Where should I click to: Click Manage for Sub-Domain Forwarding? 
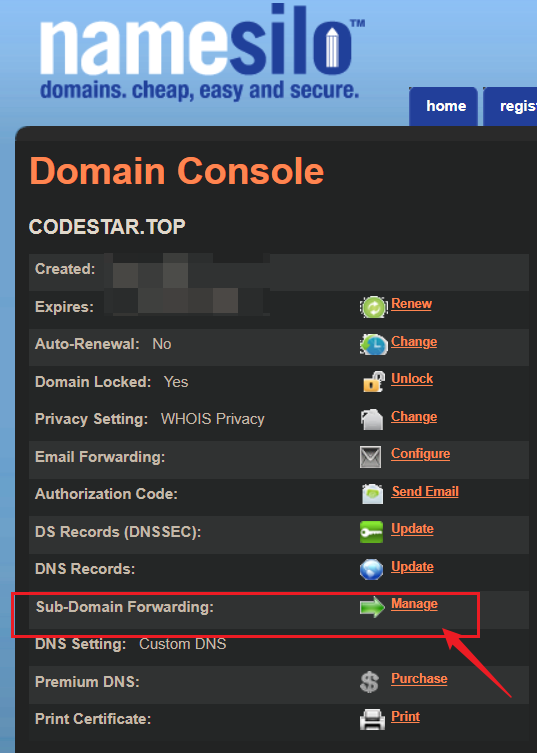pos(414,604)
